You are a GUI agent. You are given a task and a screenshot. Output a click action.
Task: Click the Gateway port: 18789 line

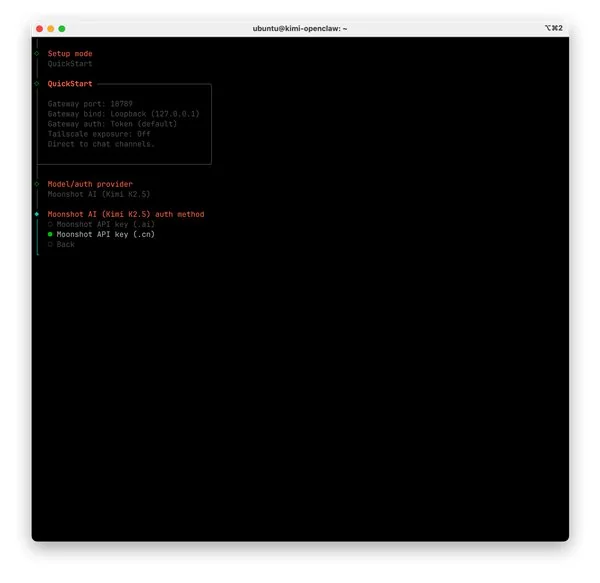point(90,104)
